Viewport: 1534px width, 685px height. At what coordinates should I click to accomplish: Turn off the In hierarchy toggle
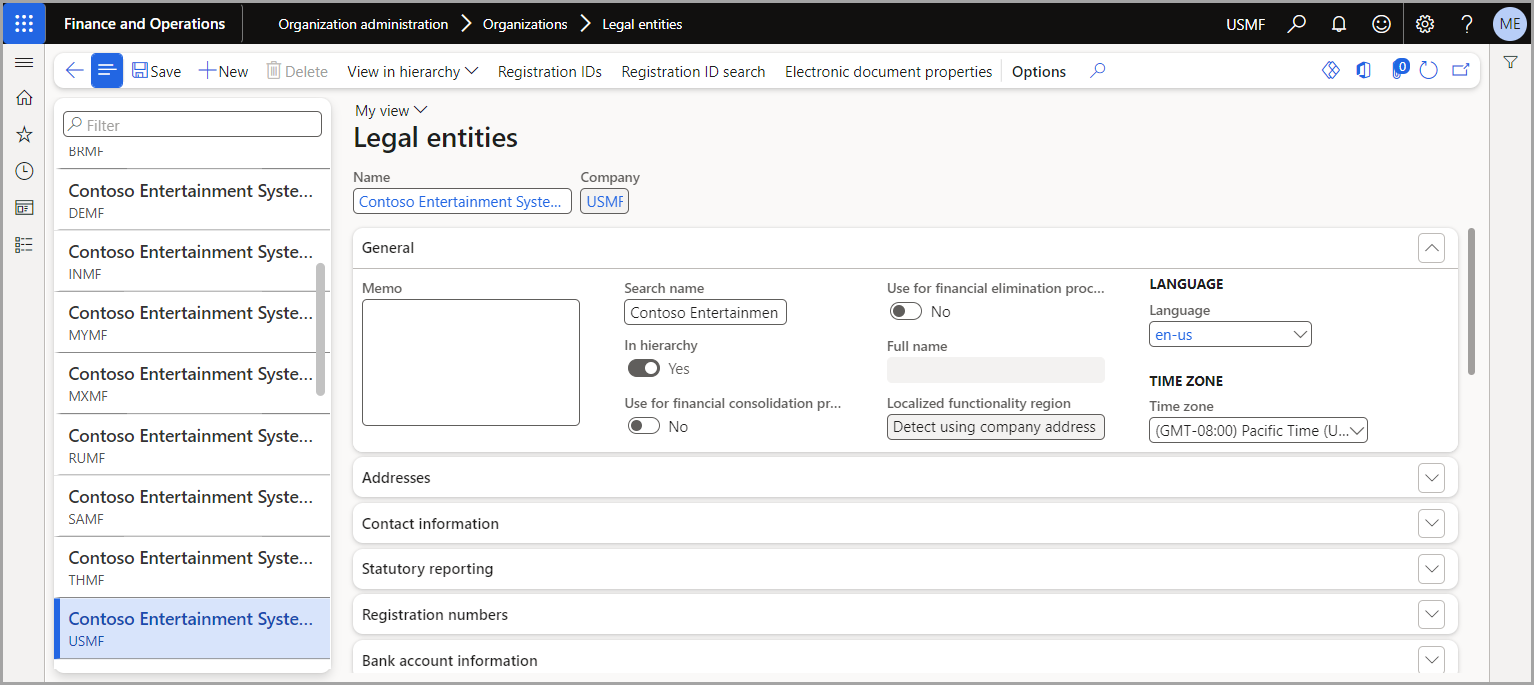(644, 369)
